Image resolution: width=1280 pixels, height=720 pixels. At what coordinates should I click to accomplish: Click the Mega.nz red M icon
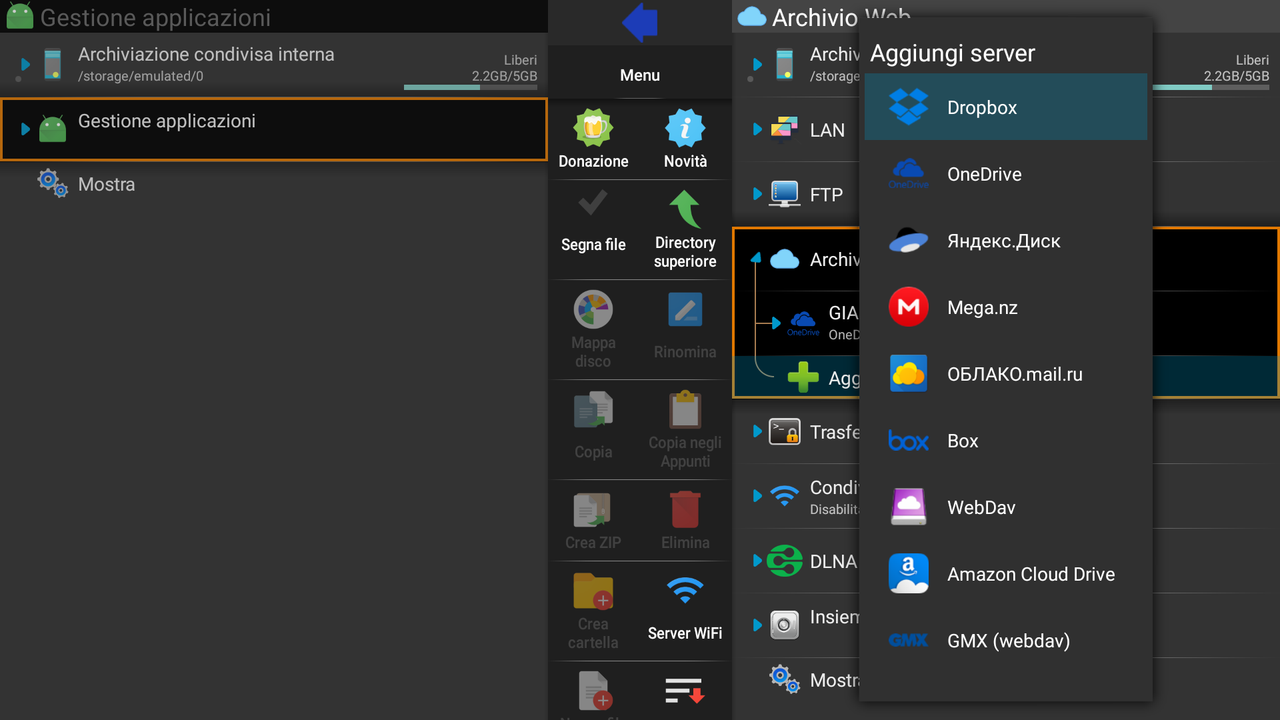coord(908,308)
